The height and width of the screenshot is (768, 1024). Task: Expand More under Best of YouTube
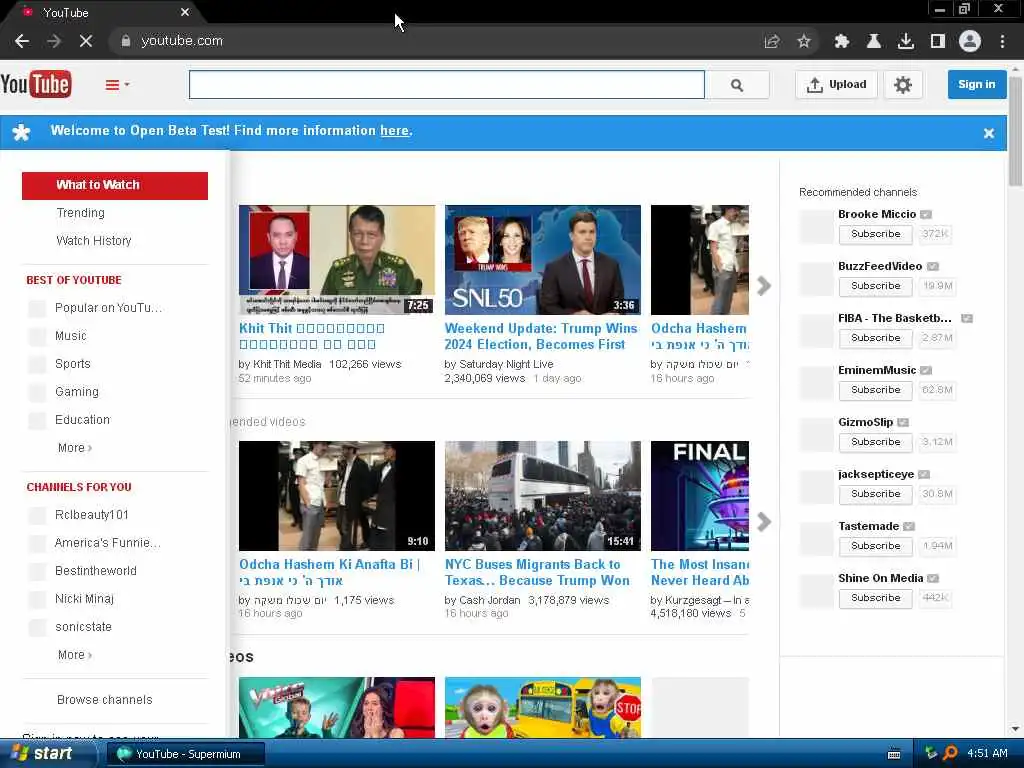[74, 448]
